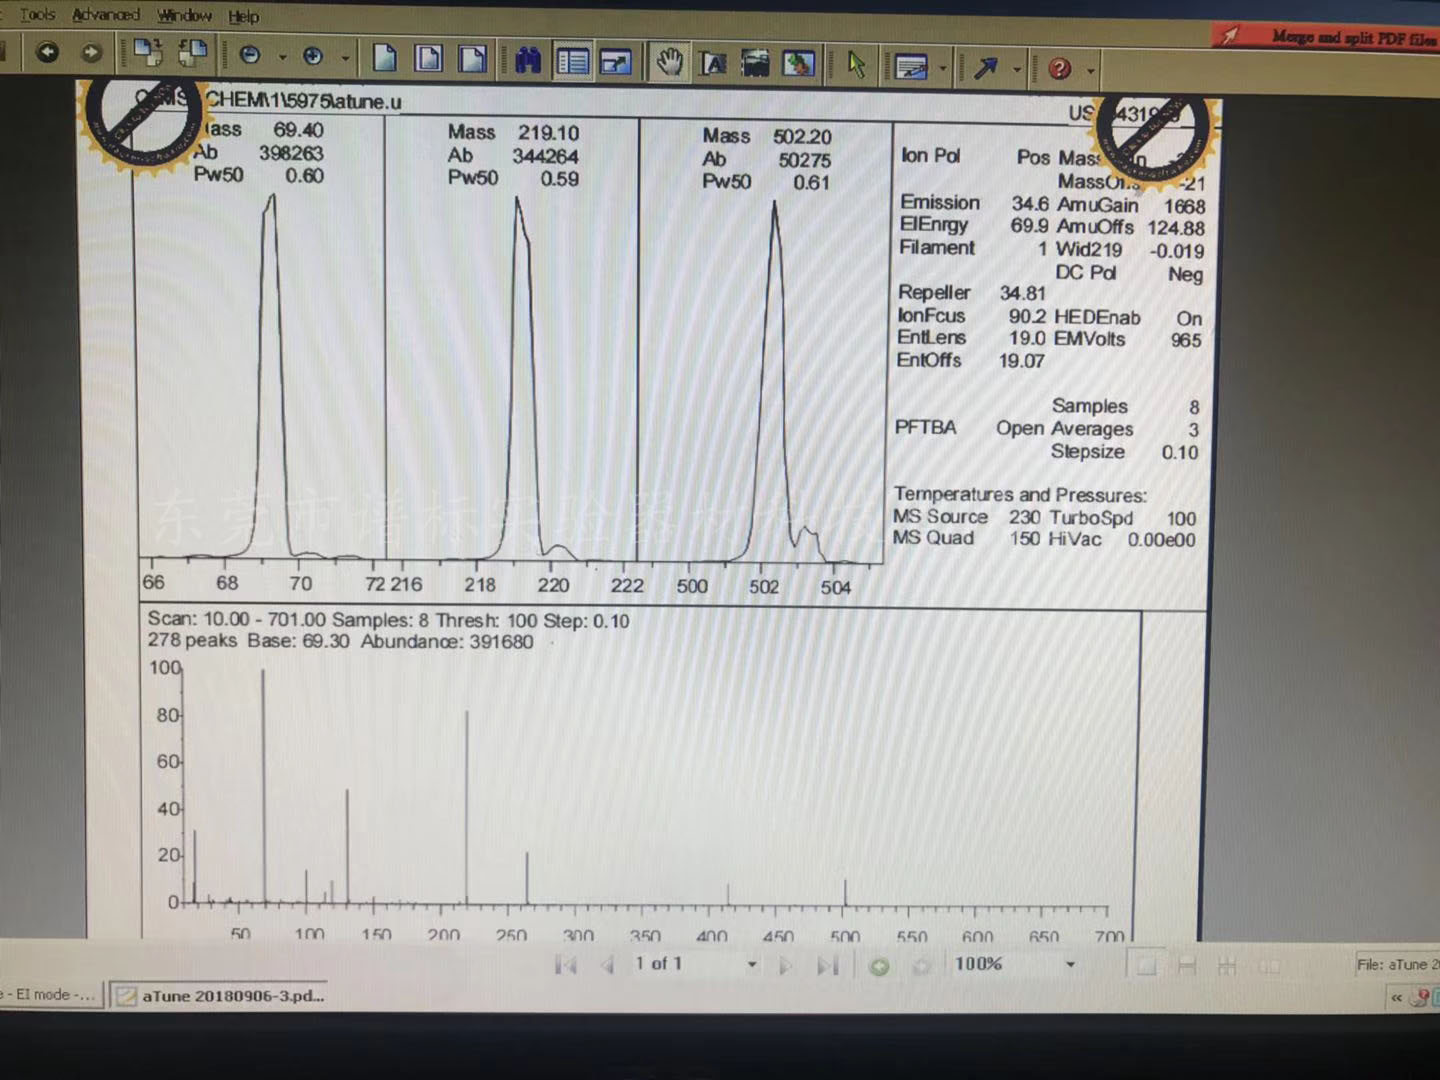Viewport: 1440px width, 1080px height.
Task: Click the previous view back arrow
Action: click(47, 52)
